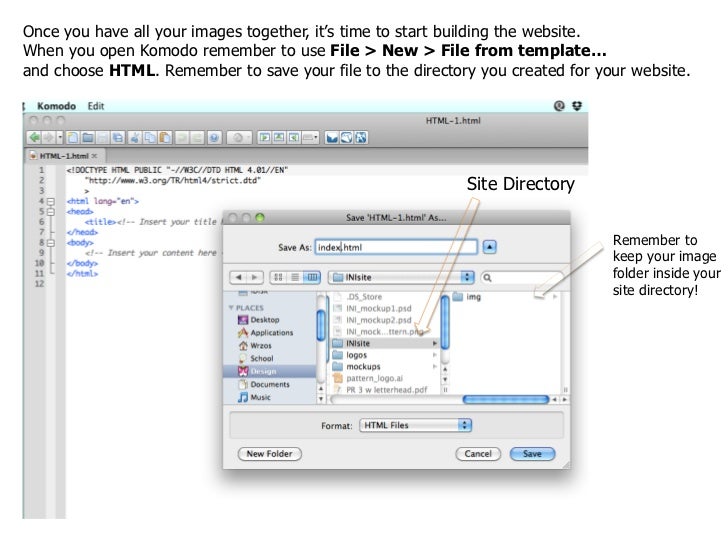
Task: Collapse the body tag fold on line 8
Action: (51, 243)
